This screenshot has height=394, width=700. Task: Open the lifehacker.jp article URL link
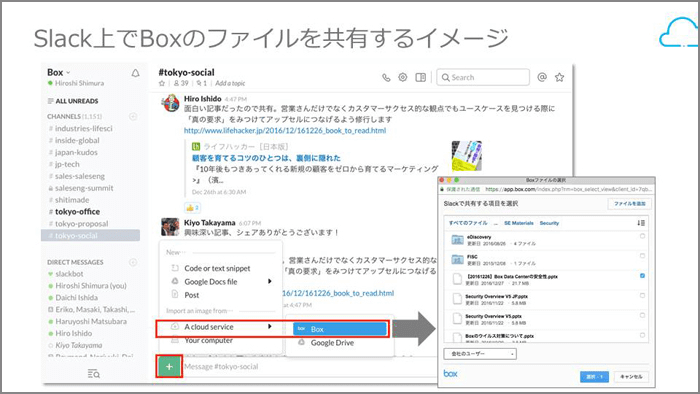pos(285,131)
